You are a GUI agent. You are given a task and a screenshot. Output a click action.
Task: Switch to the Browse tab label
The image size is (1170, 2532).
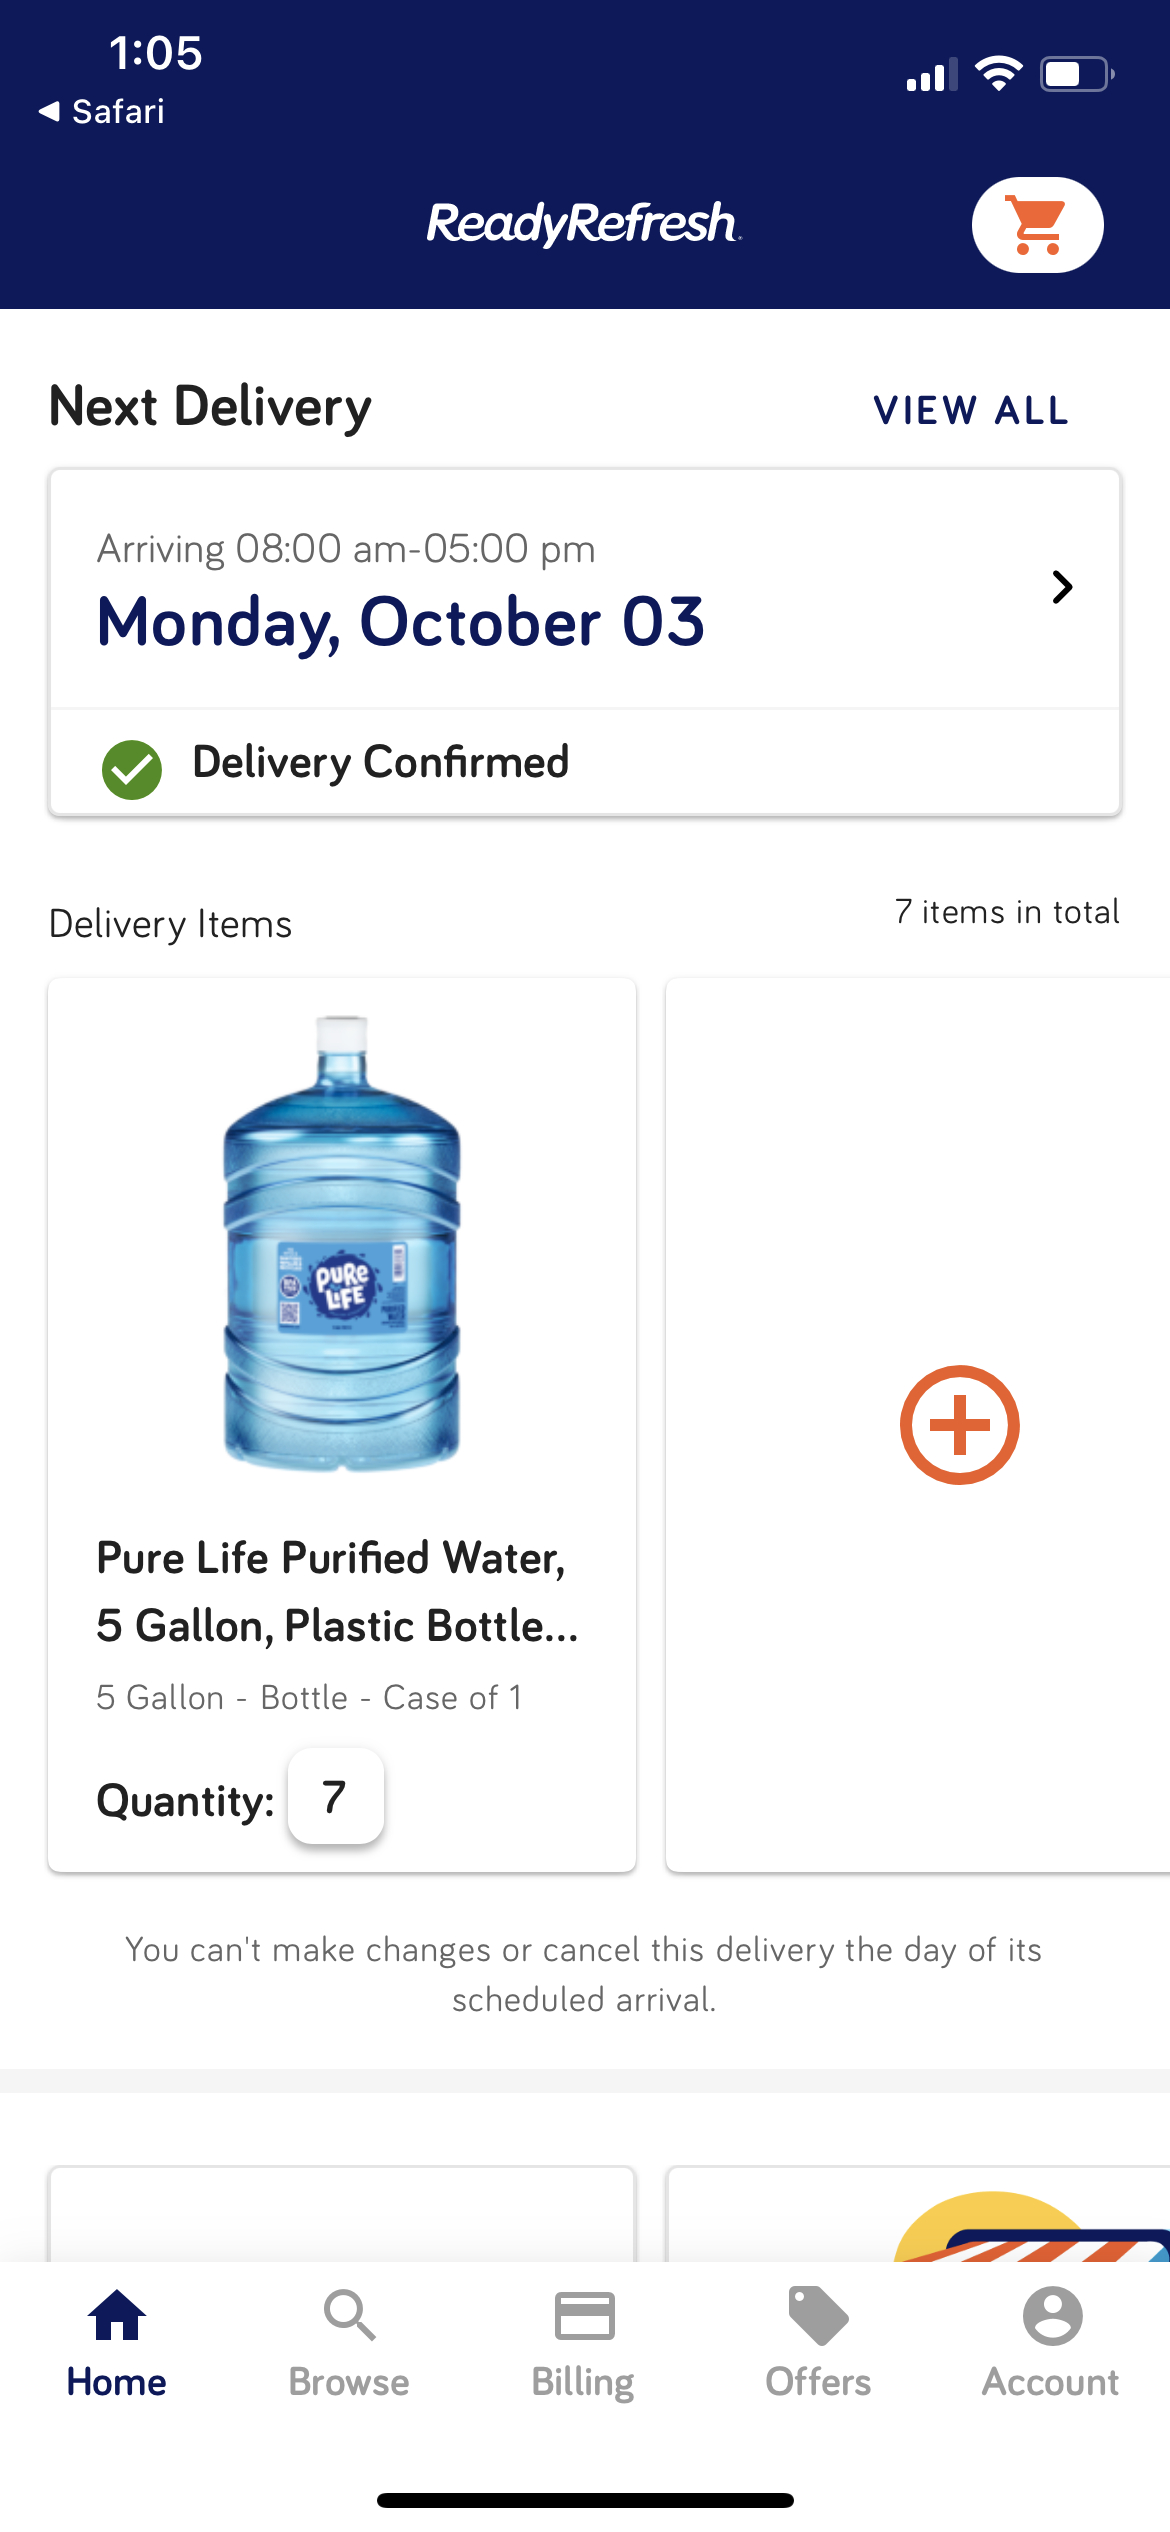pyautogui.click(x=349, y=2382)
